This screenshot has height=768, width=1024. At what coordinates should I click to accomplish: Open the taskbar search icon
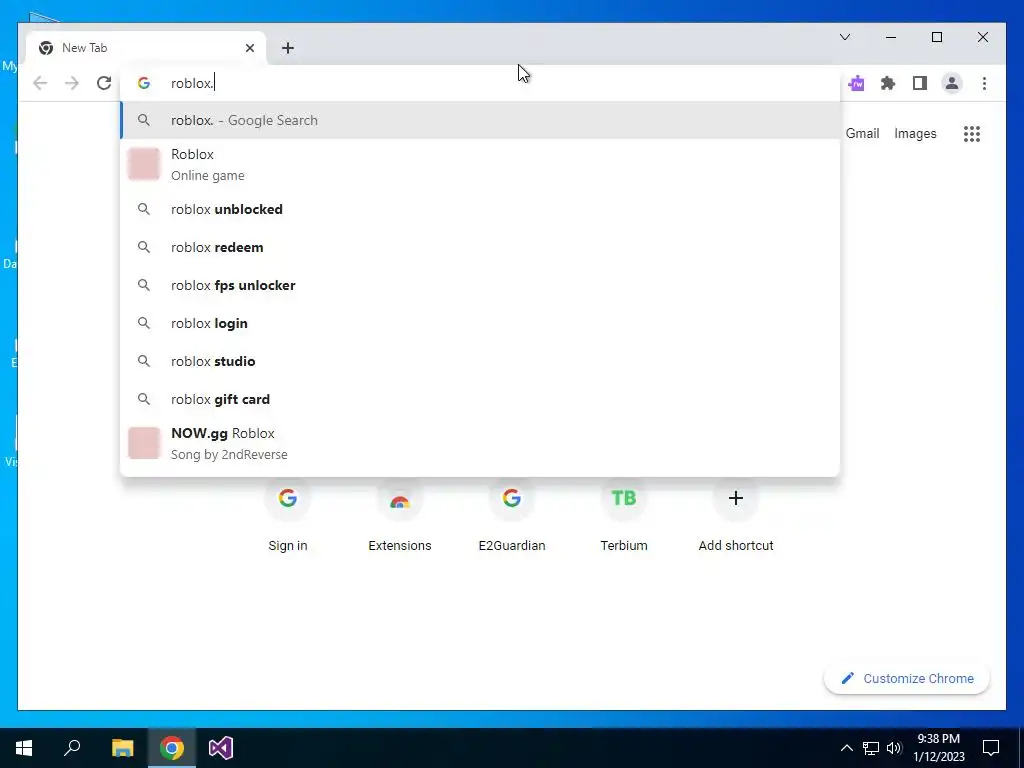[72, 748]
